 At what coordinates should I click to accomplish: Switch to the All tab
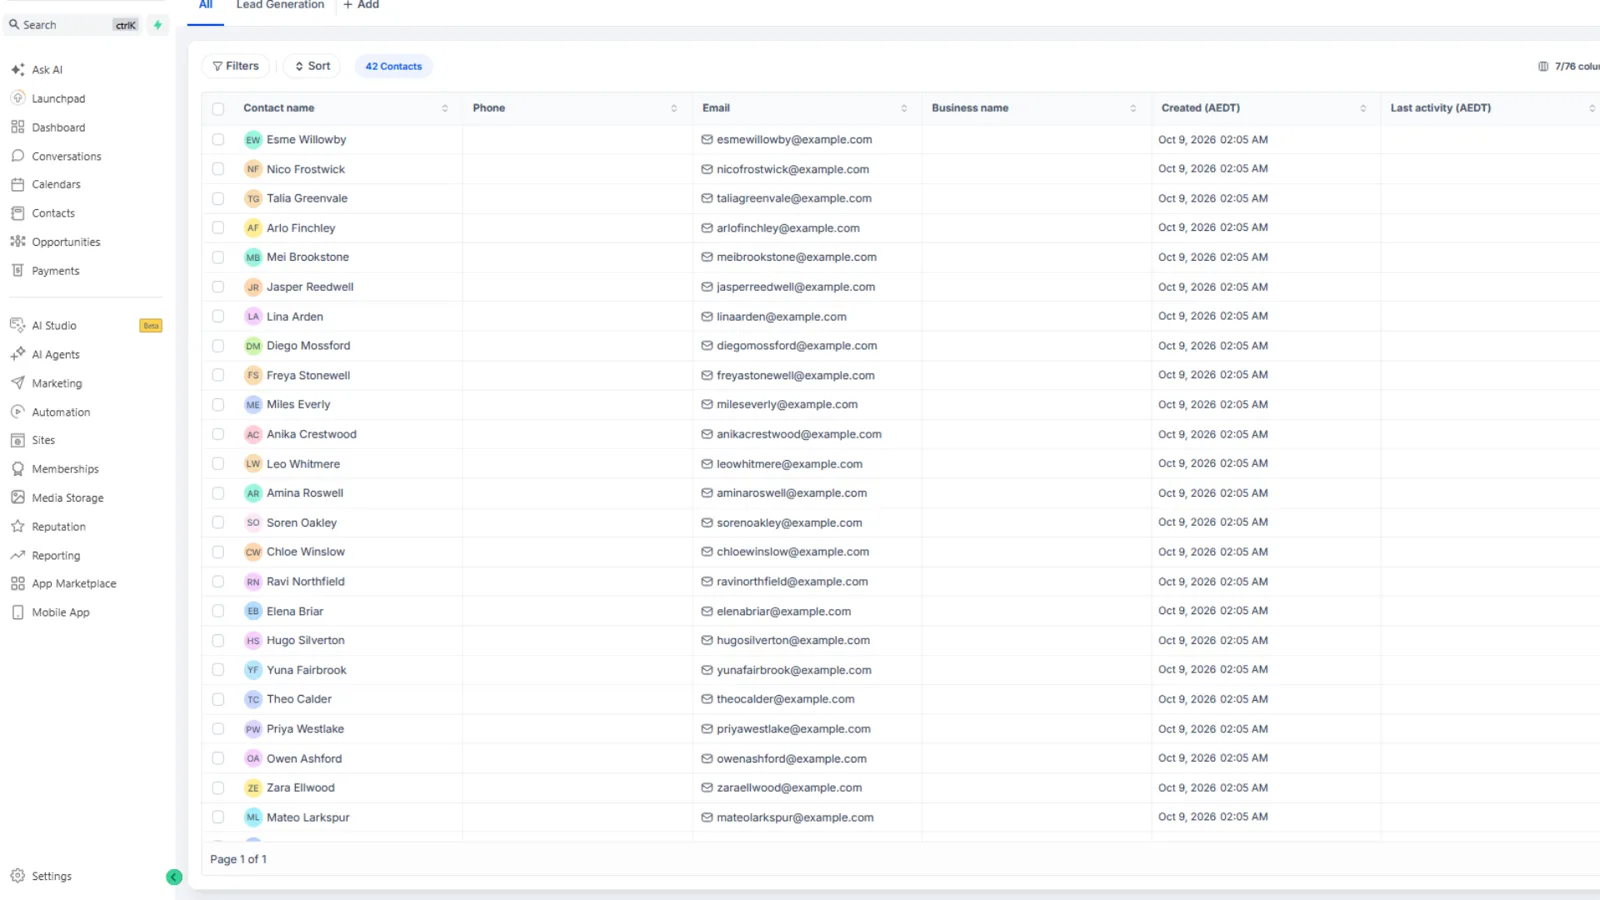click(206, 6)
